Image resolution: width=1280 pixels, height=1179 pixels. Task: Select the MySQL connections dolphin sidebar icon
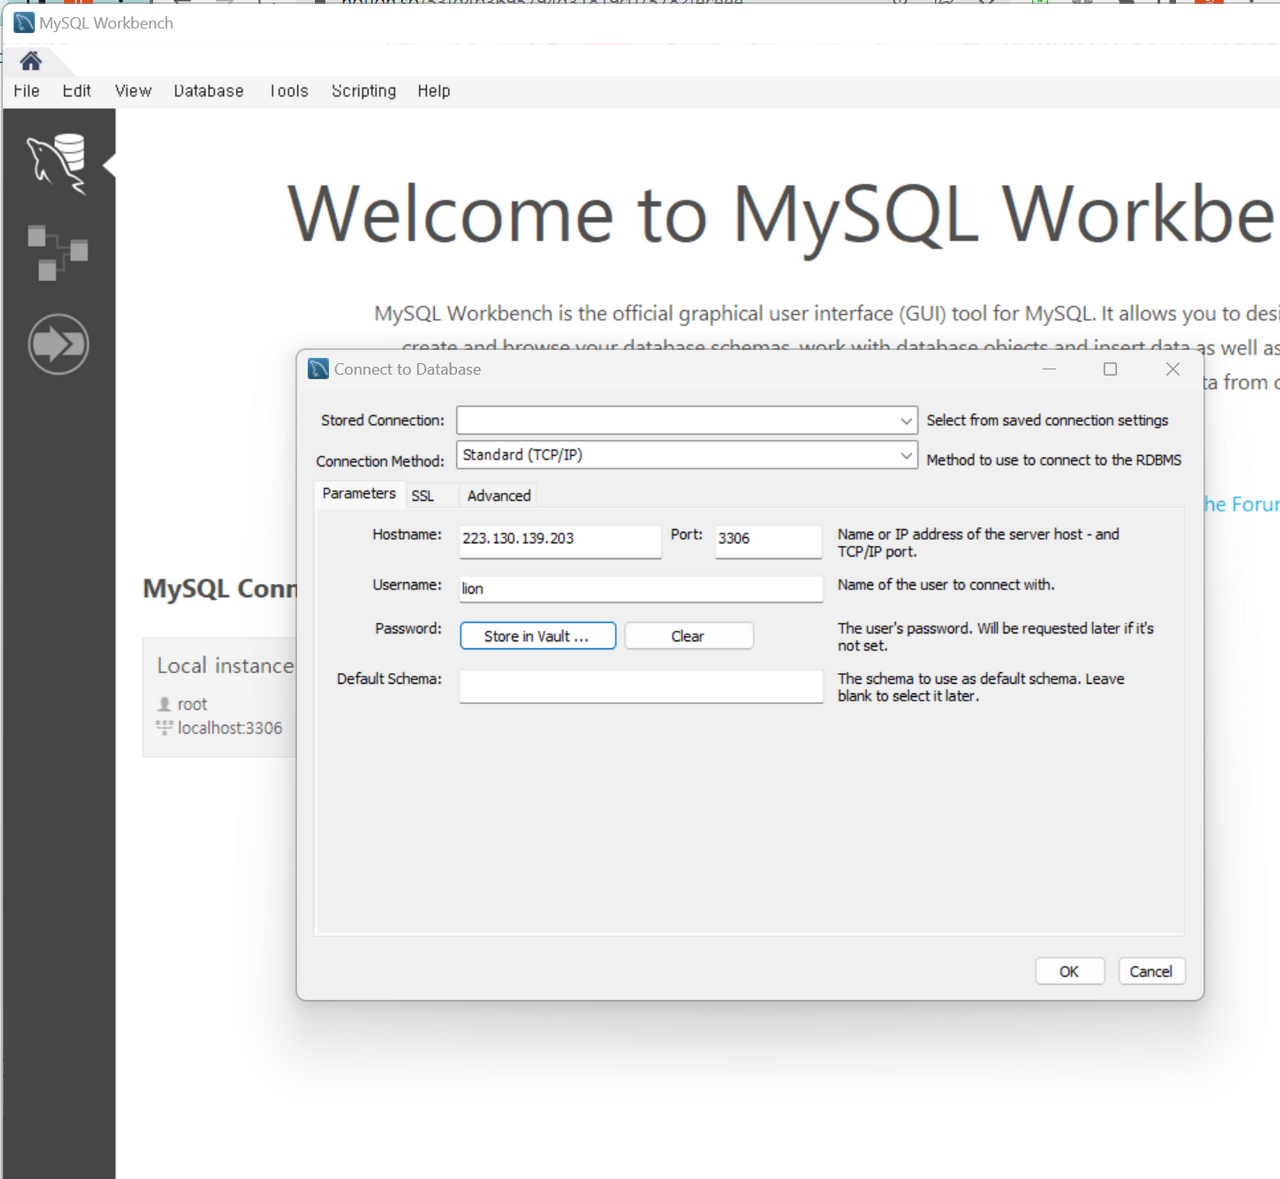pyautogui.click(x=57, y=163)
